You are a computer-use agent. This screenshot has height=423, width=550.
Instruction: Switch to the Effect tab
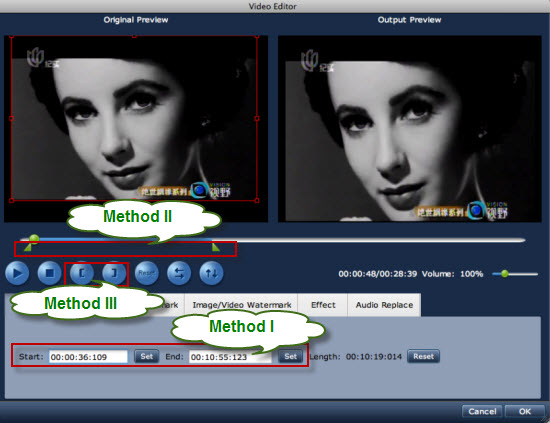pyautogui.click(x=323, y=305)
